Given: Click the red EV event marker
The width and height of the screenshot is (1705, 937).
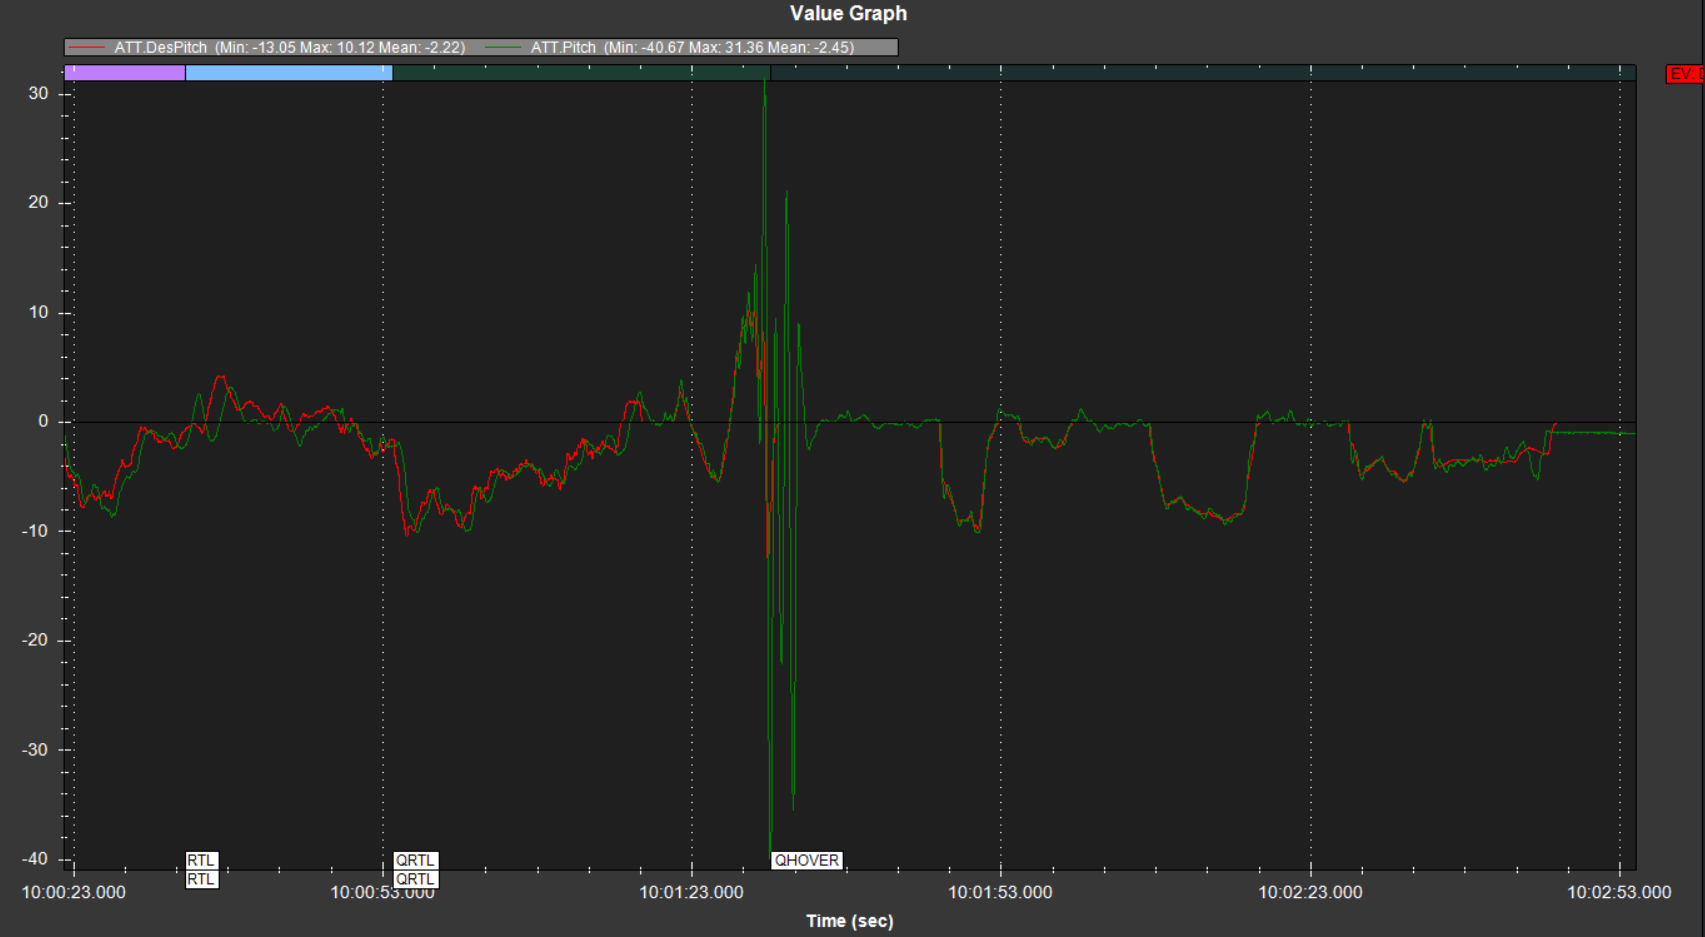Looking at the screenshot, I should [x=1685, y=74].
